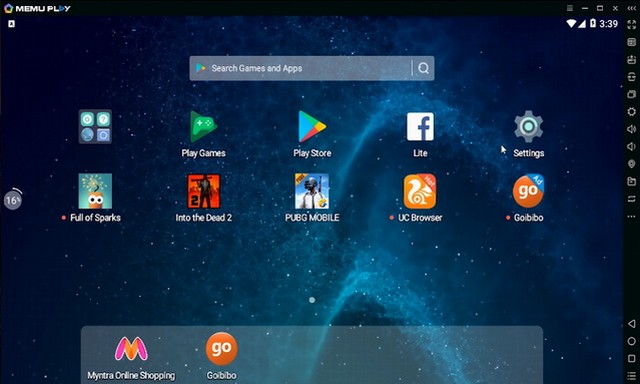The image size is (640, 384).
Task: Click the Android home circle button
Action: point(631,341)
